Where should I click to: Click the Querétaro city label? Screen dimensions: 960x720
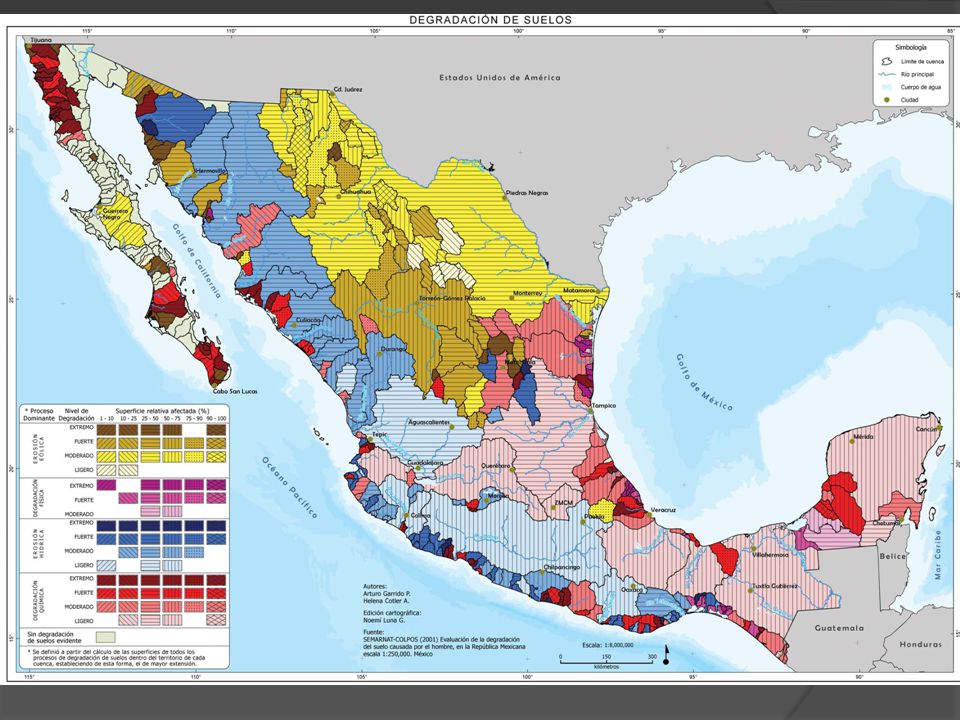[x=495, y=466]
